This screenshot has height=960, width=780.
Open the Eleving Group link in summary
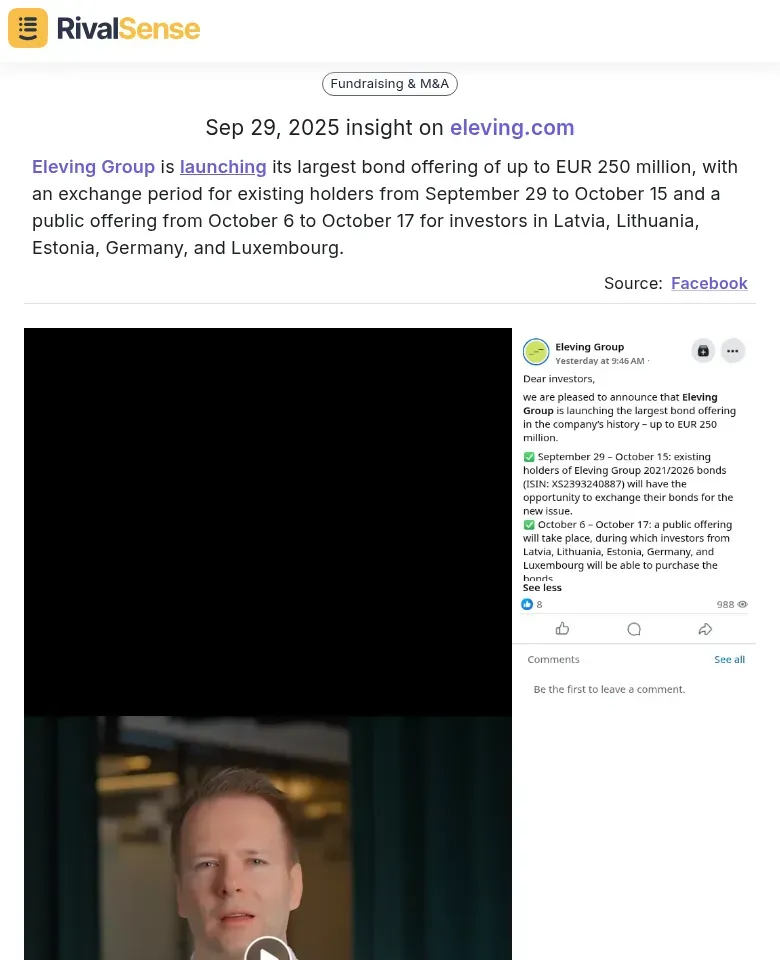pos(93,167)
